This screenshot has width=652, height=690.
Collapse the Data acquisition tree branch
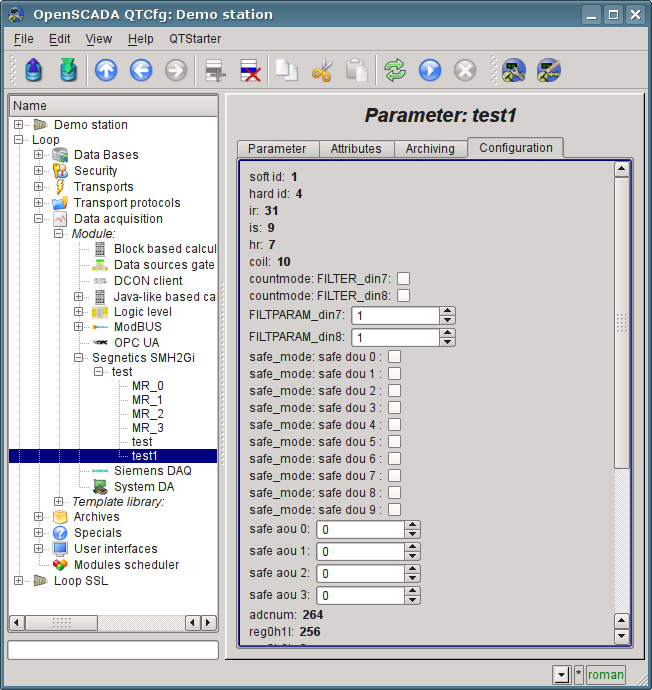click(39, 219)
